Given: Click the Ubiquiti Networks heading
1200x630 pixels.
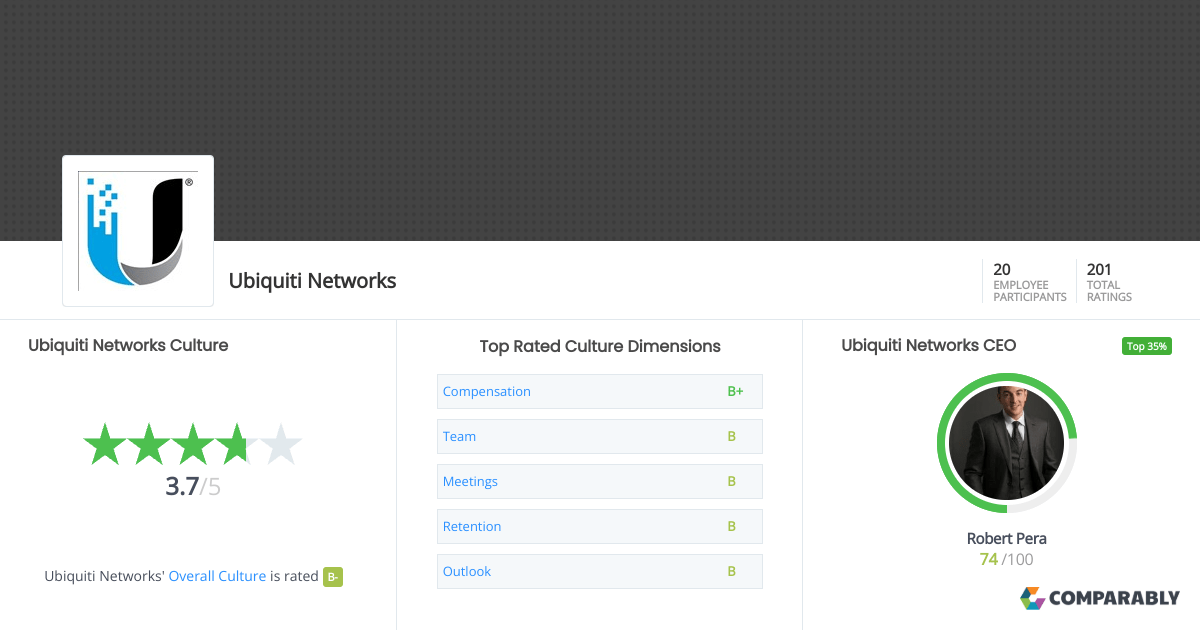Looking at the screenshot, I should pos(312,281).
